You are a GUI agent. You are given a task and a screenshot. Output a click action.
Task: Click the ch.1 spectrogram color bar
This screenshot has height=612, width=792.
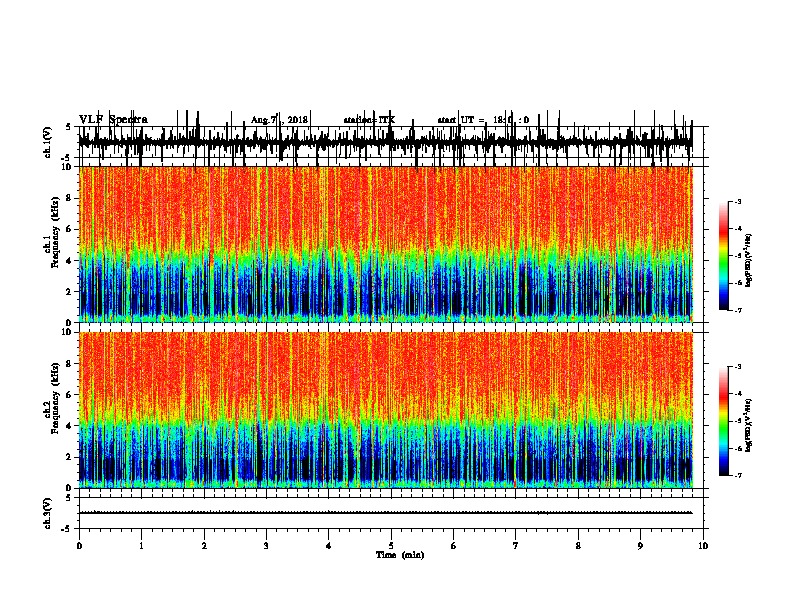click(x=723, y=256)
